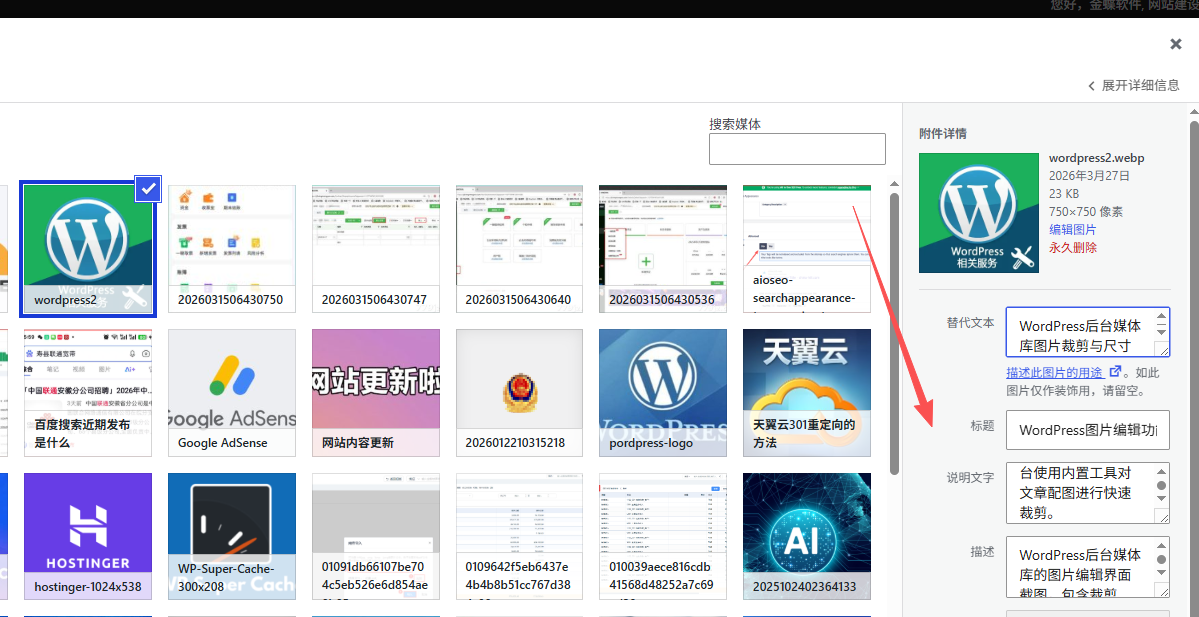Click the wordpress2.webp filename text
Image resolution: width=1199 pixels, height=617 pixels.
click(1097, 158)
